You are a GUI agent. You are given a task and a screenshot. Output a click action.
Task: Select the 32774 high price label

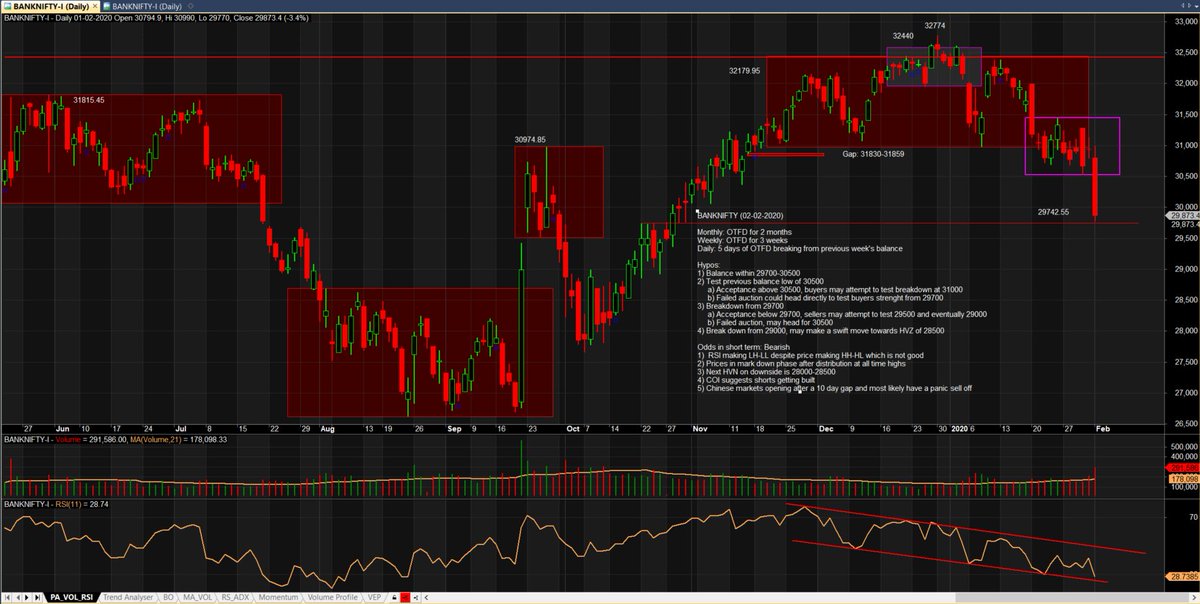pos(936,26)
